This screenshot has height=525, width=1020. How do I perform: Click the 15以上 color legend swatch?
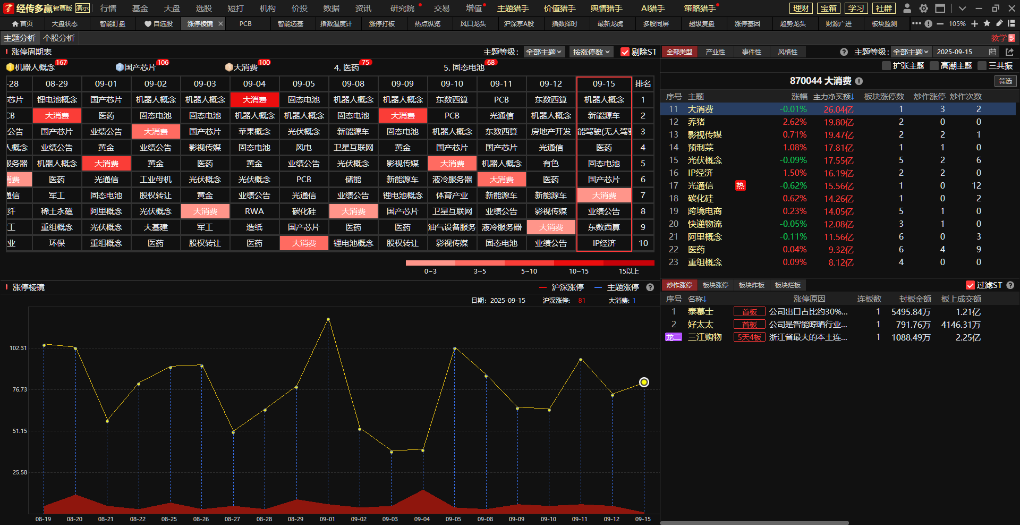click(628, 263)
